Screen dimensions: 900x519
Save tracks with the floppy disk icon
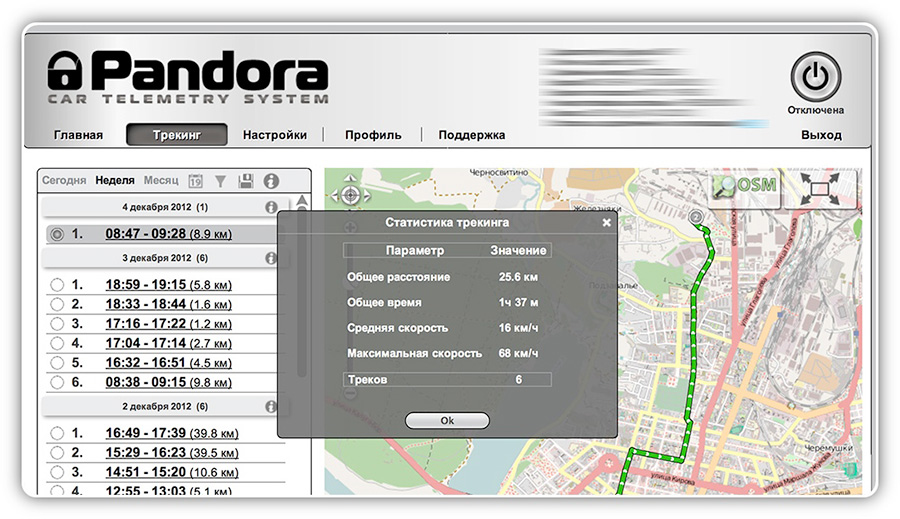click(246, 181)
